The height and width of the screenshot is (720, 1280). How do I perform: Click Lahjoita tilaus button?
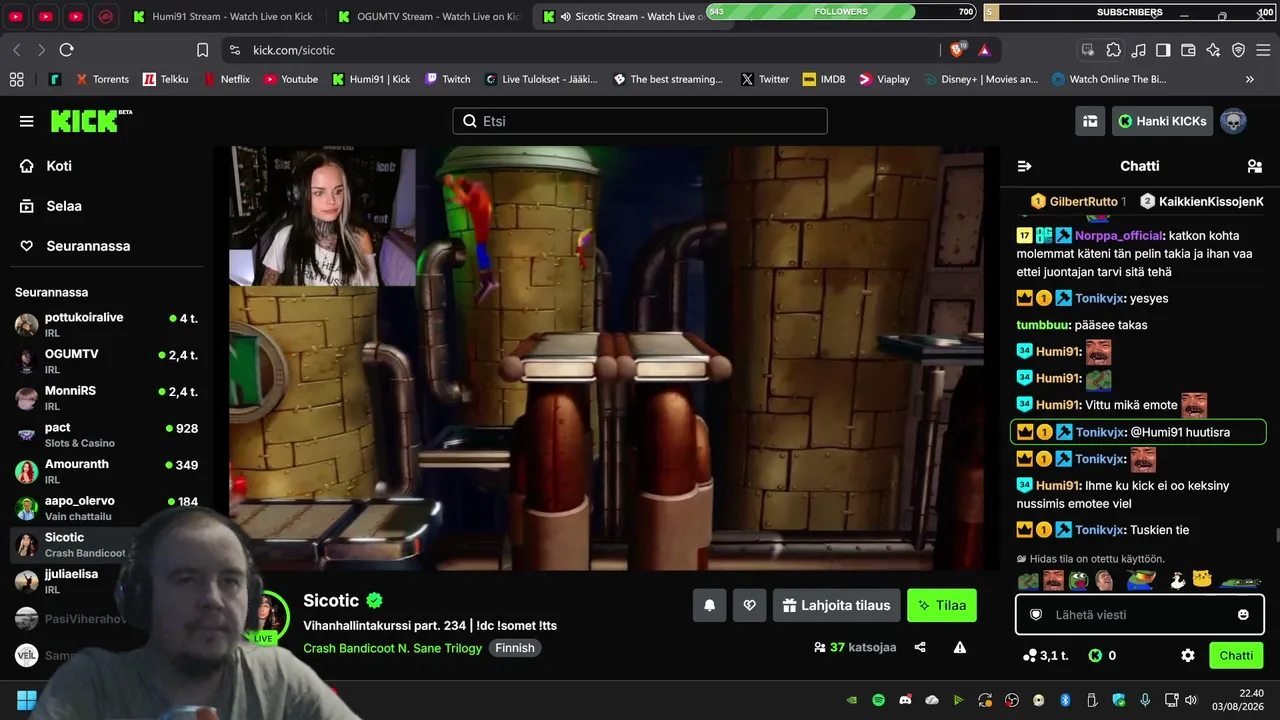(837, 605)
